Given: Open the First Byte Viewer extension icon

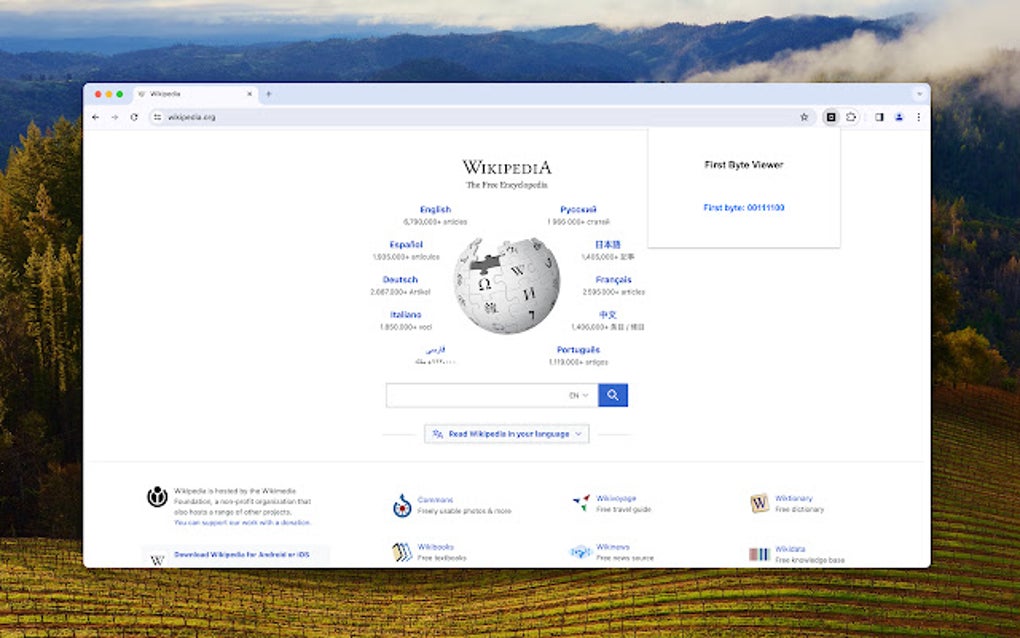Looking at the screenshot, I should 830,117.
